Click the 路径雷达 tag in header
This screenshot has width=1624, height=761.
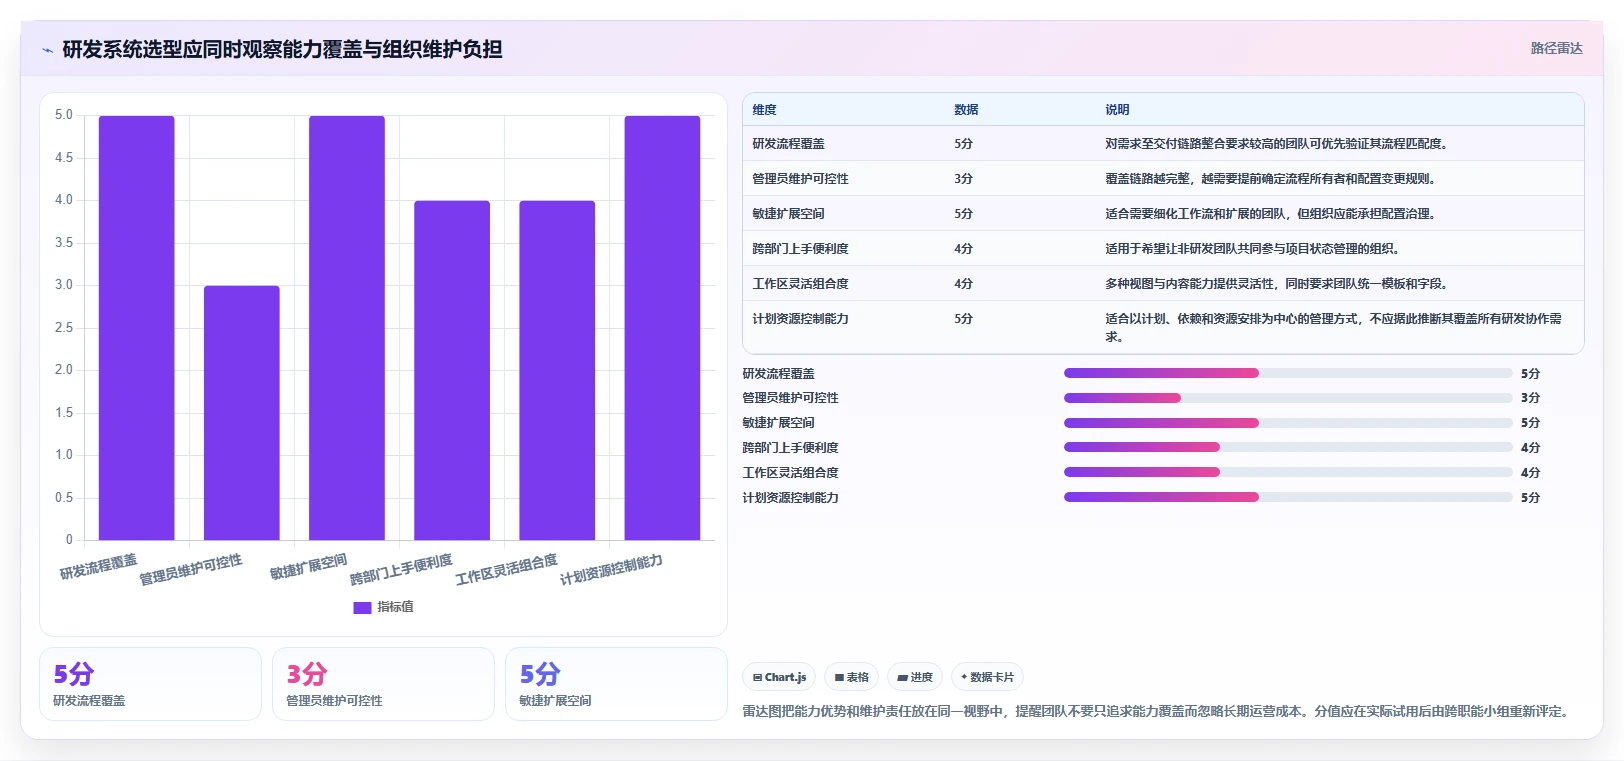pyautogui.click(x=1556, y=48)
